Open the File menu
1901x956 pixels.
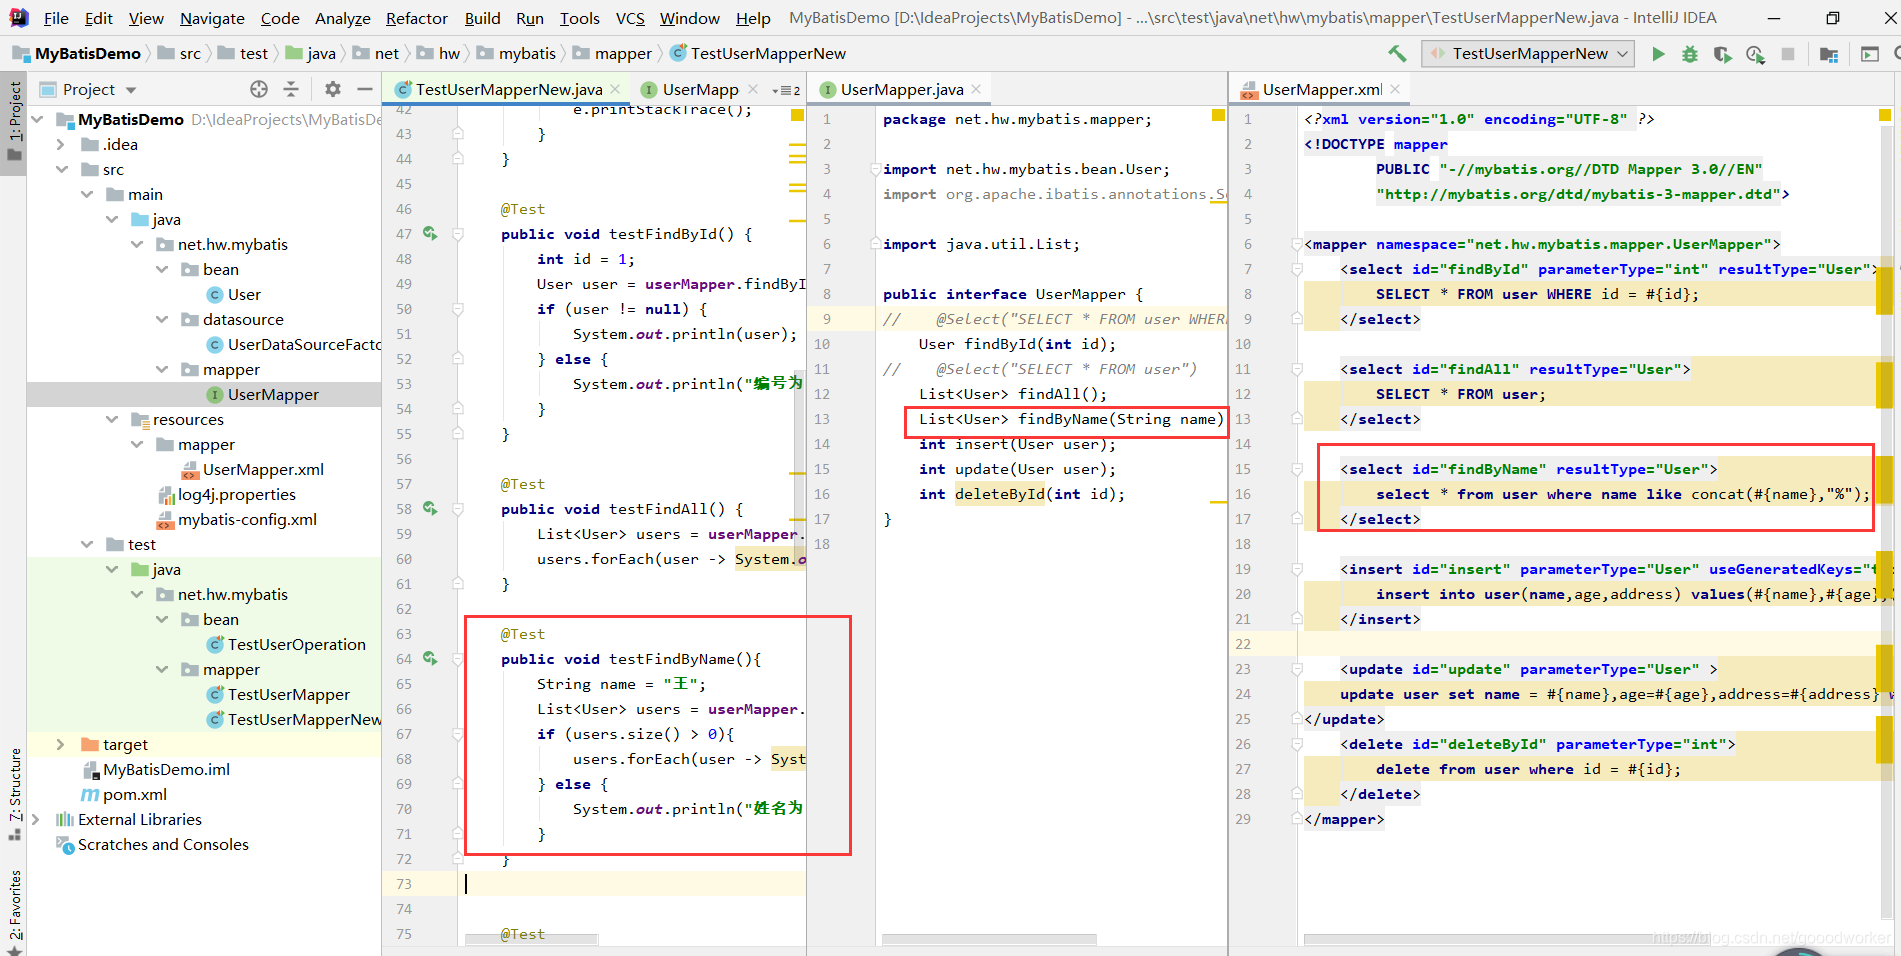[x=56, y=18]
